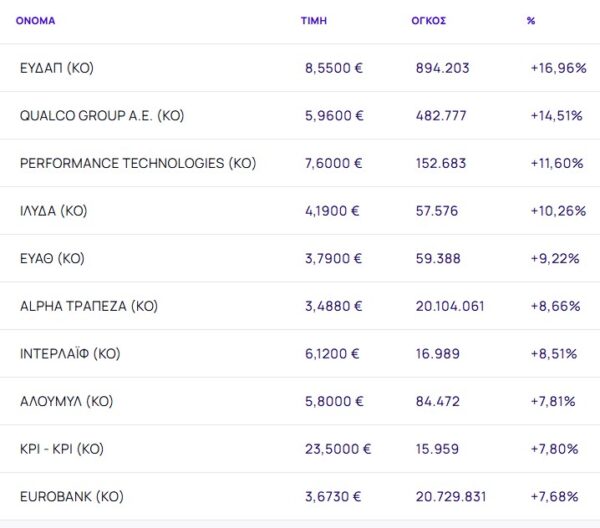Select the ΚΡΙ - ΚΡΙ price 23,5000 €
The width and height of the screenshot is (600, 528).
[x=338, y=449]
